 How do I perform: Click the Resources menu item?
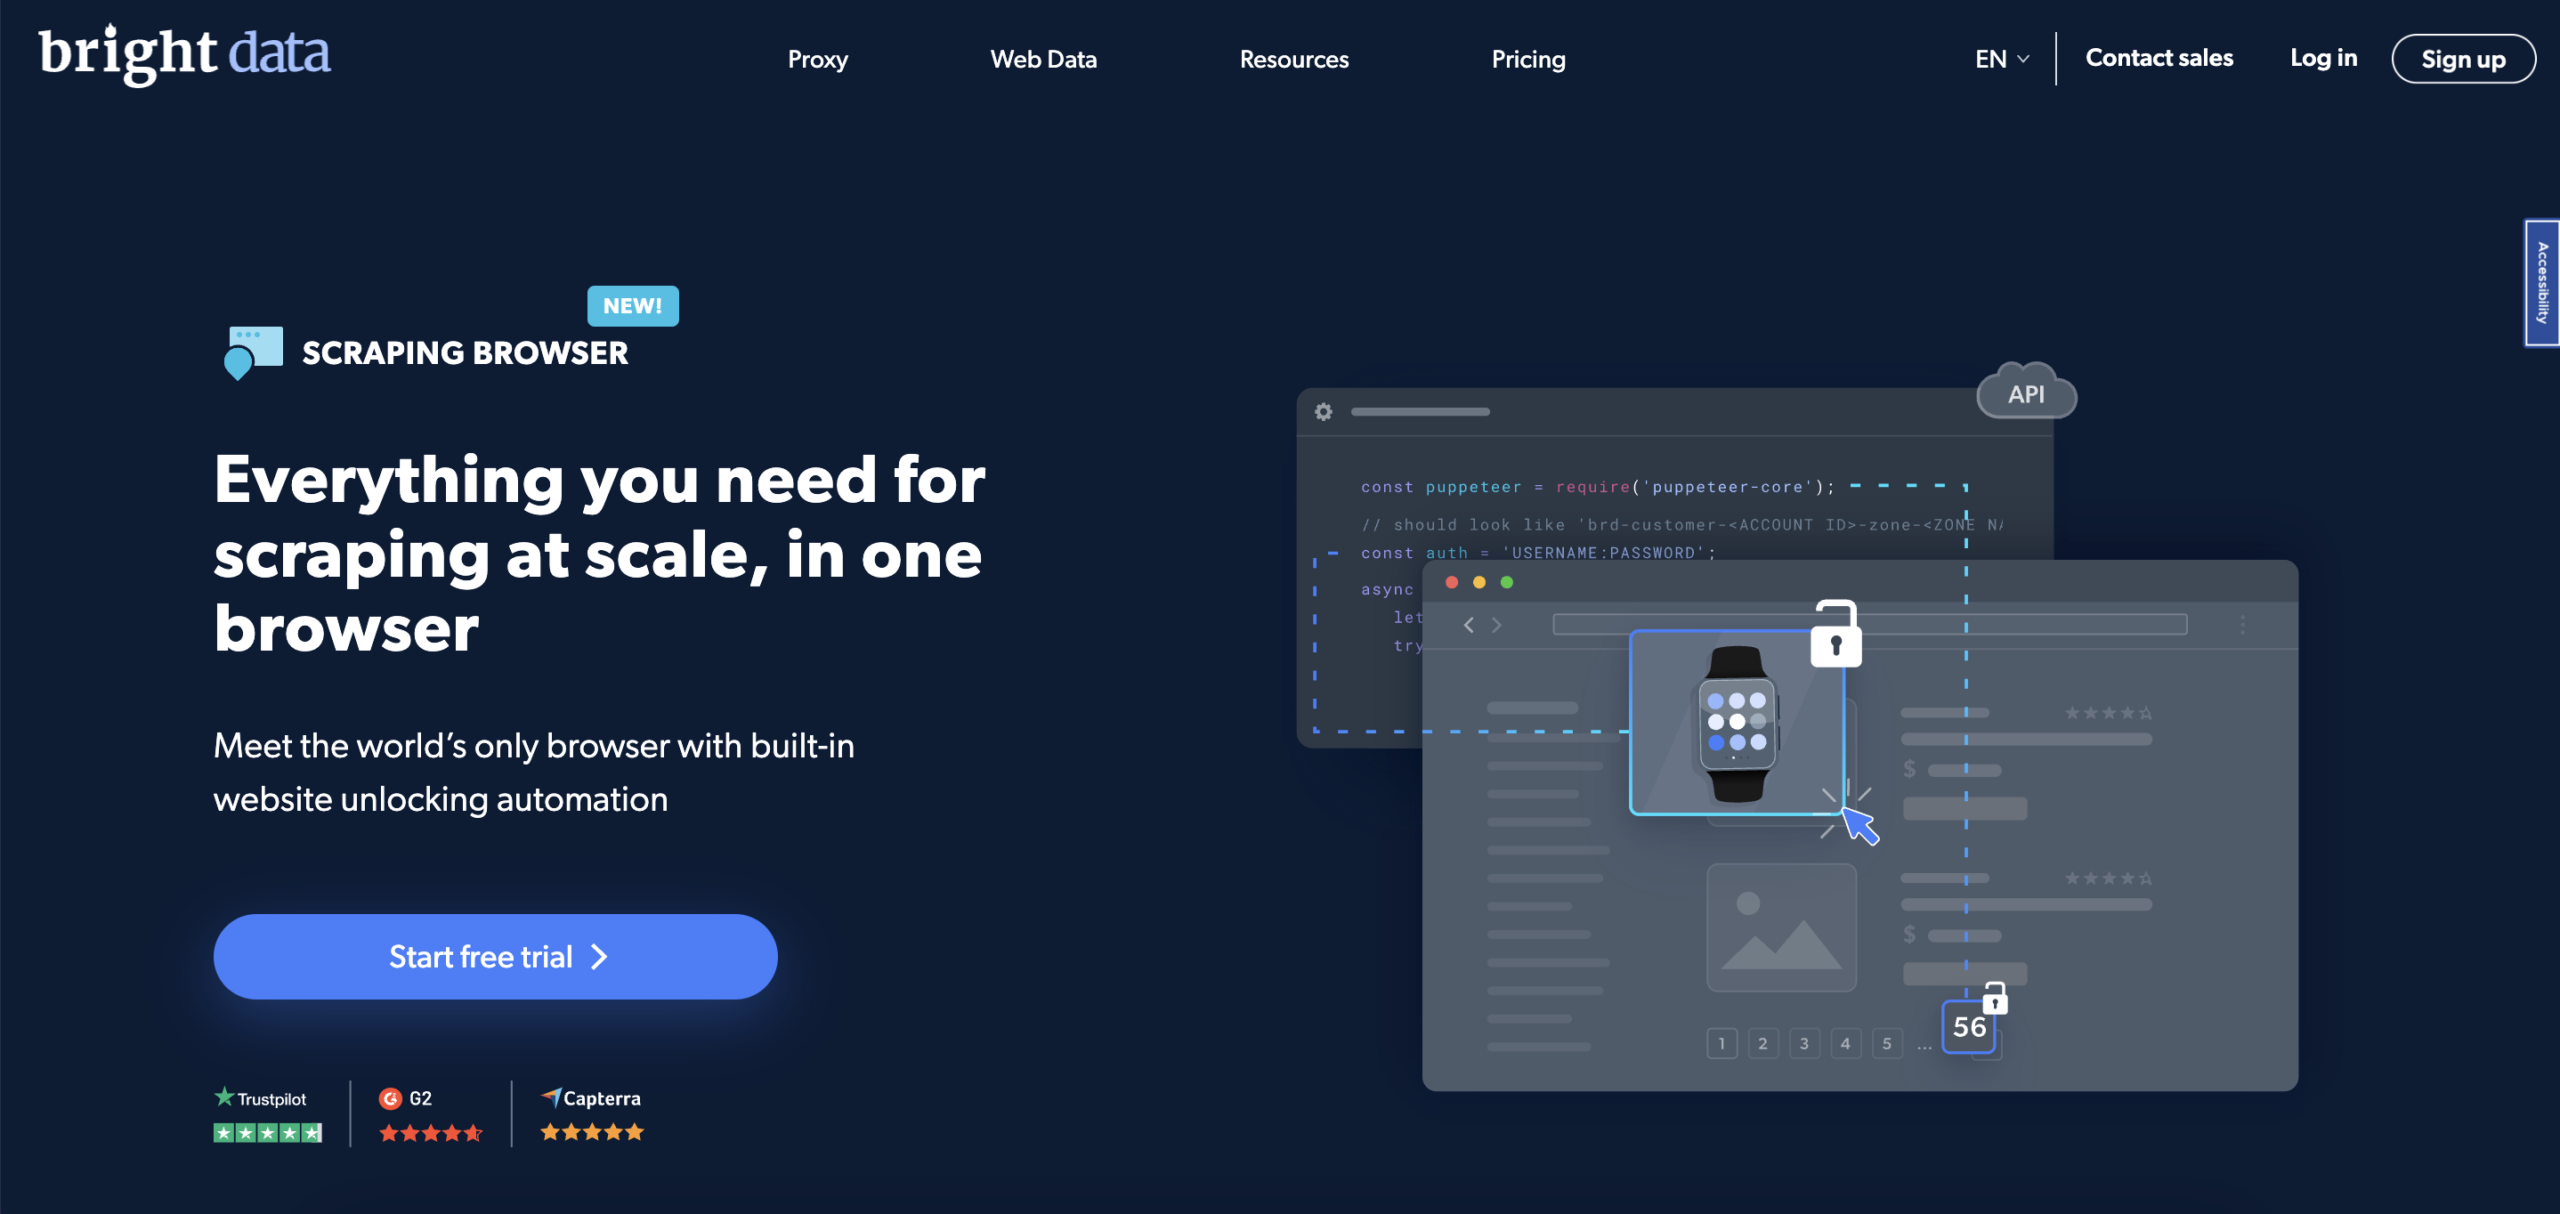point(1295,57)
